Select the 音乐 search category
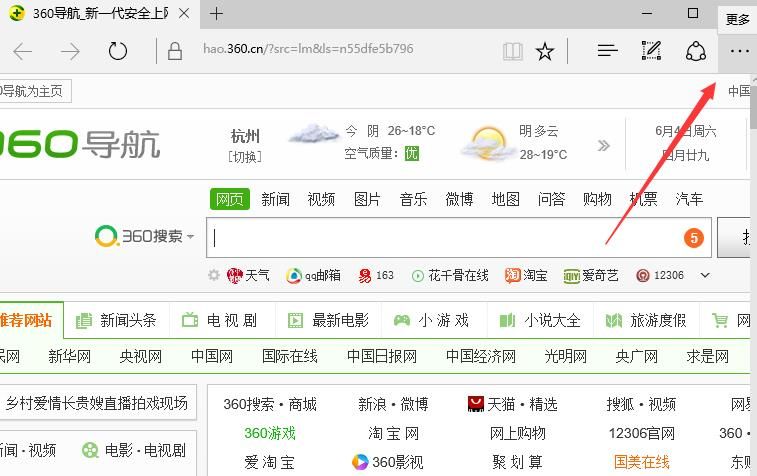757x476 pixels. (413, 199)
